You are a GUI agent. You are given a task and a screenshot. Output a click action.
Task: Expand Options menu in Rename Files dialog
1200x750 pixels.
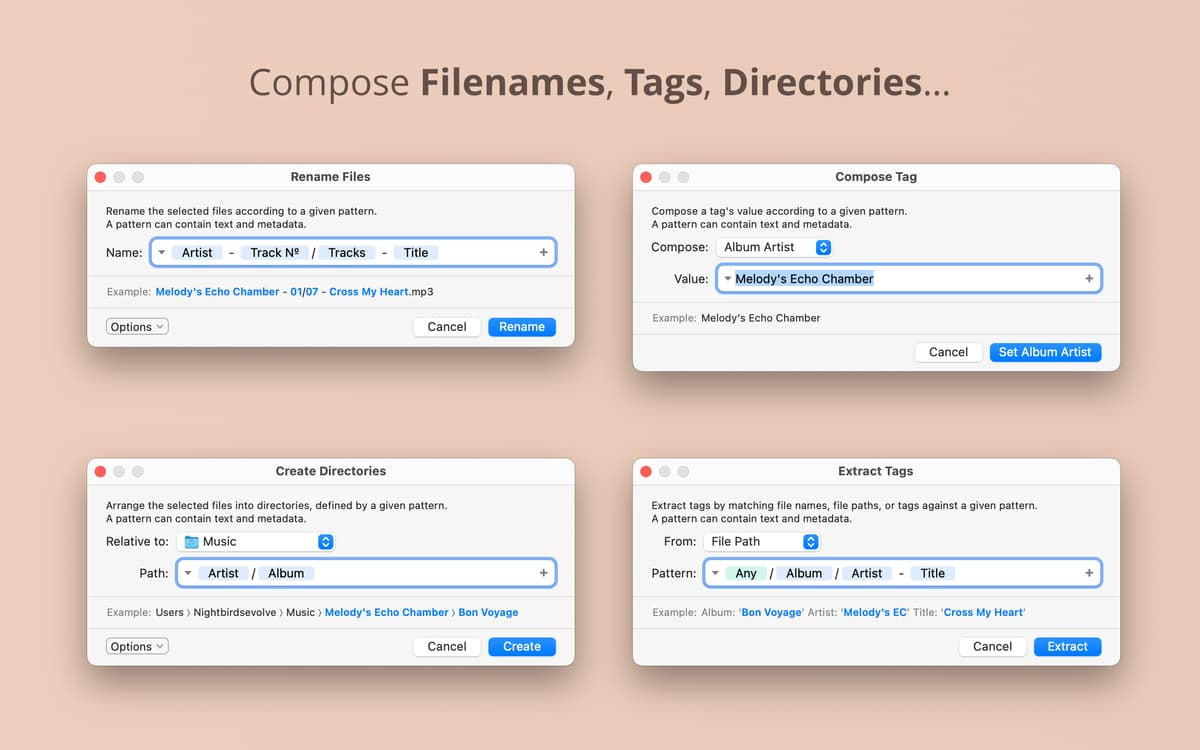tap(137, 327)
